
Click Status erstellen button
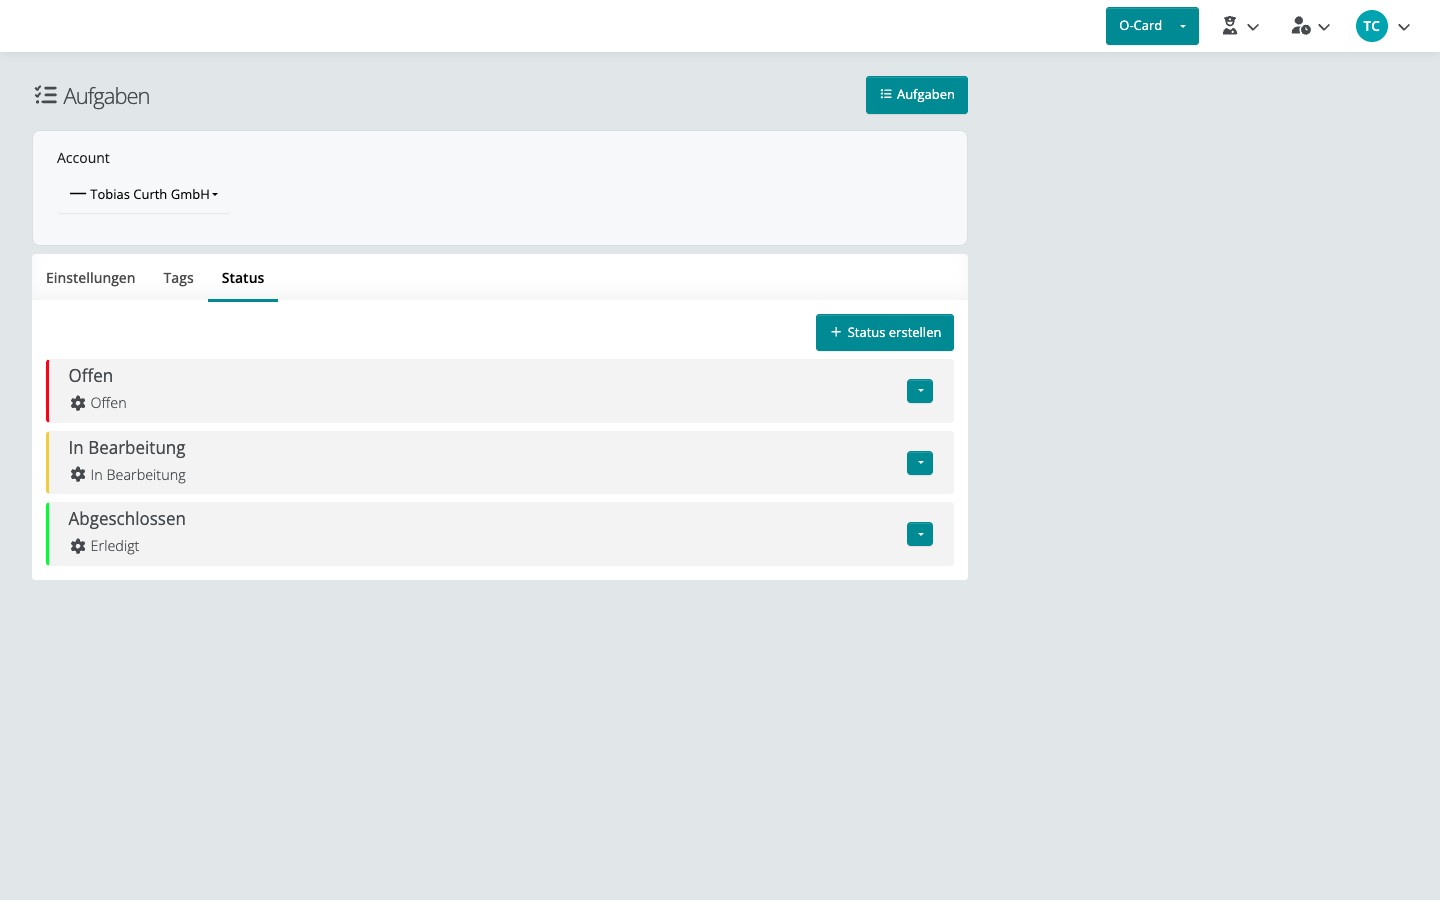(885, 332)
